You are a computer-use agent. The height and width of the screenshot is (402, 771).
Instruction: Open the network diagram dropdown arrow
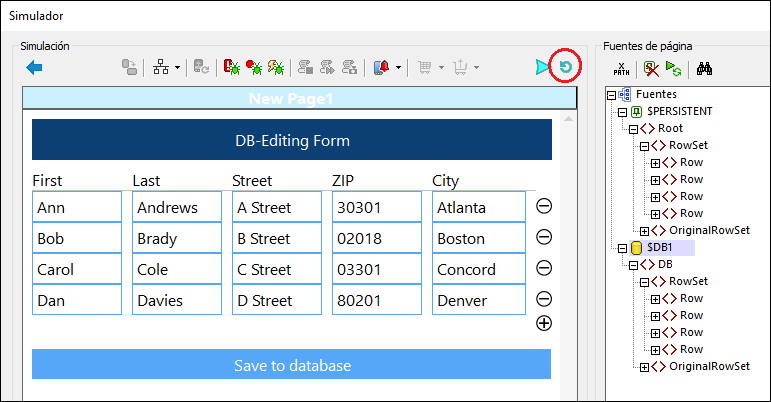click(177, 68)
